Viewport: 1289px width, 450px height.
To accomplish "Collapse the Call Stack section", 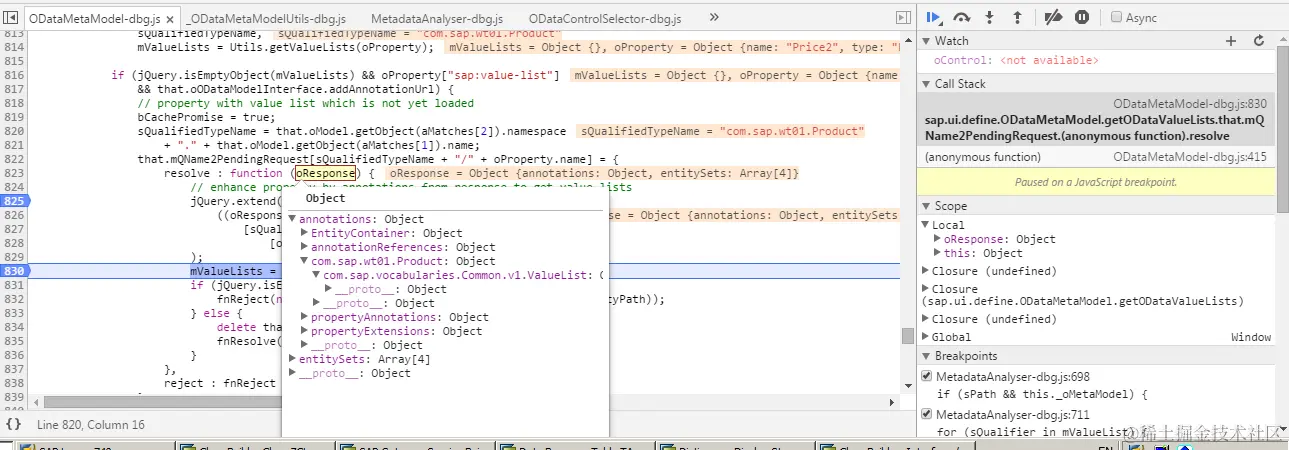I will [x=926, y=84].
